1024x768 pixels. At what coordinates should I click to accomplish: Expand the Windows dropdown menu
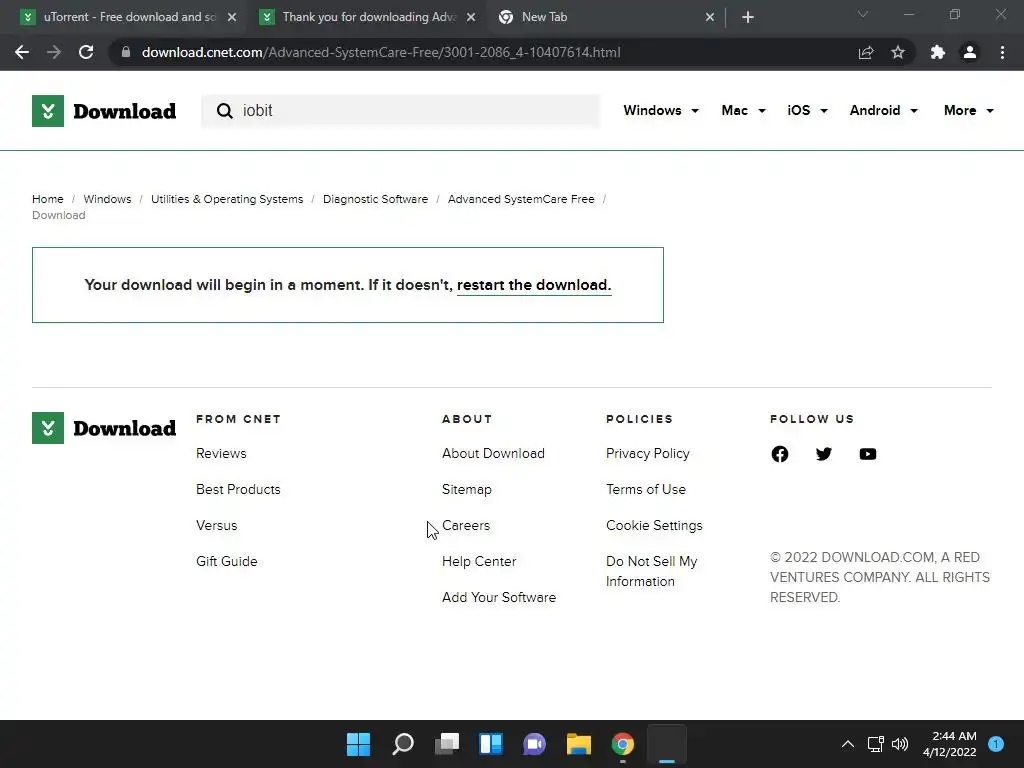(x=661, y=110)
